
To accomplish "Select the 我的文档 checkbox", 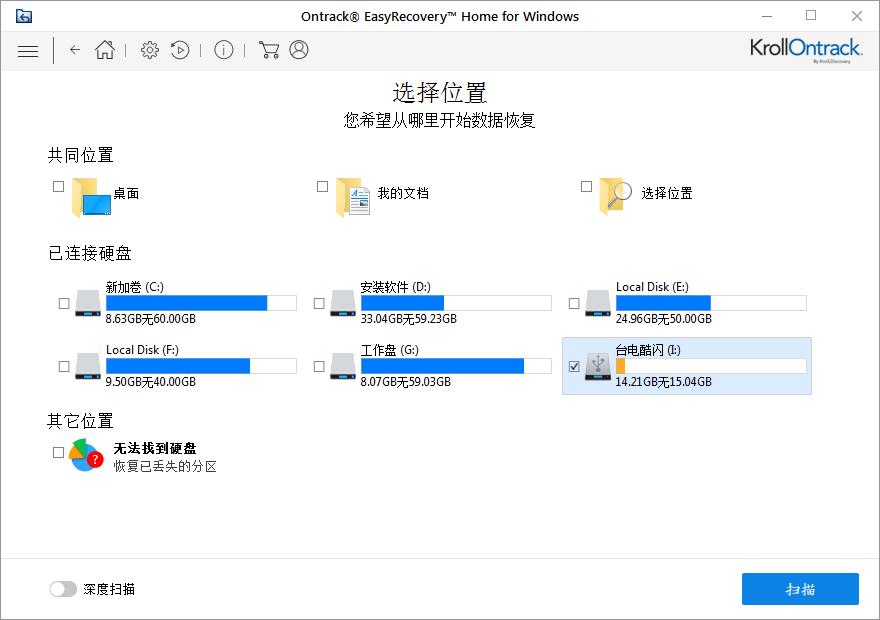I will coord(322,186).
